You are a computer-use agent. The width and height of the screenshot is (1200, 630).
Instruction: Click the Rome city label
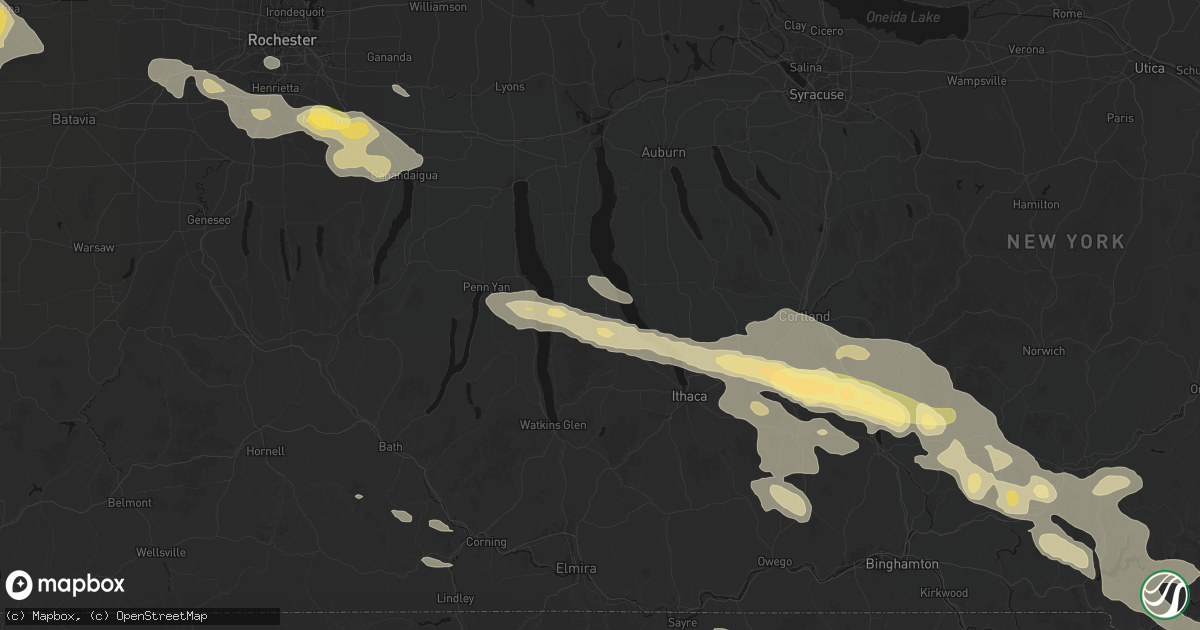[x=1067, y=14]
